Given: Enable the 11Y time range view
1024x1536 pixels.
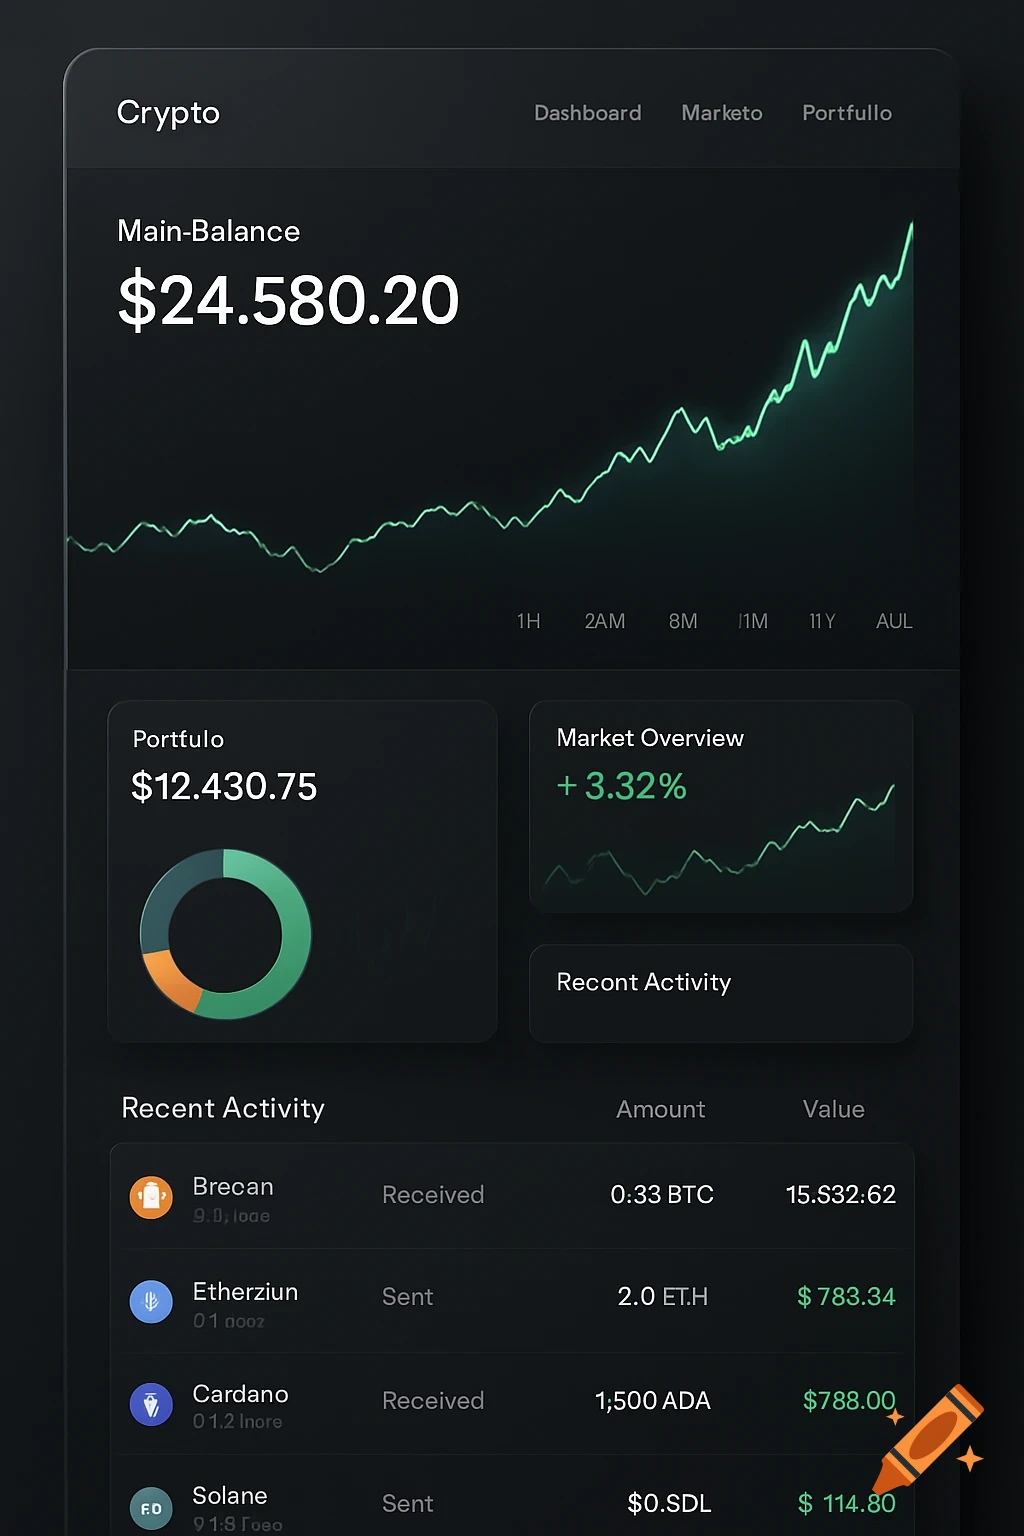Looking at the screenshot, I should tap(821, 621).
